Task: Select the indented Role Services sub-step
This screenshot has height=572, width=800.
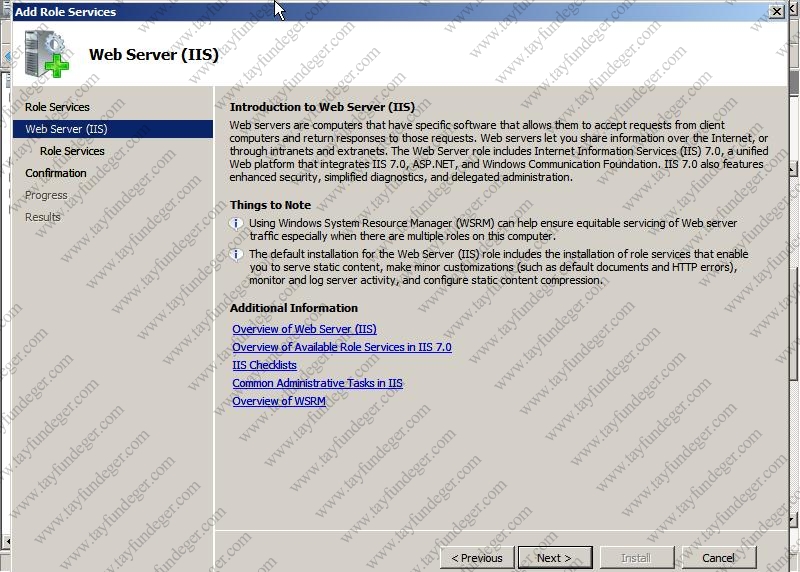Action: 72,151
